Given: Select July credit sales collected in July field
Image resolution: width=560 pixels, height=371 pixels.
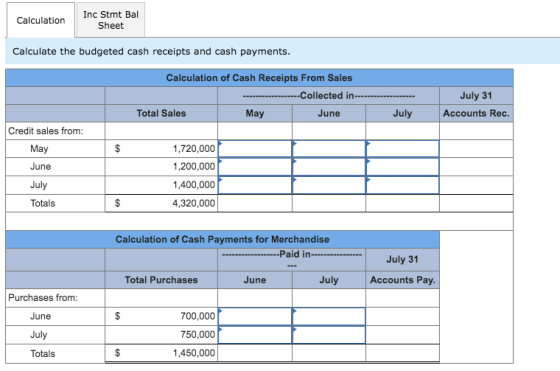Looking at the screenshot, I should point(402,185).
